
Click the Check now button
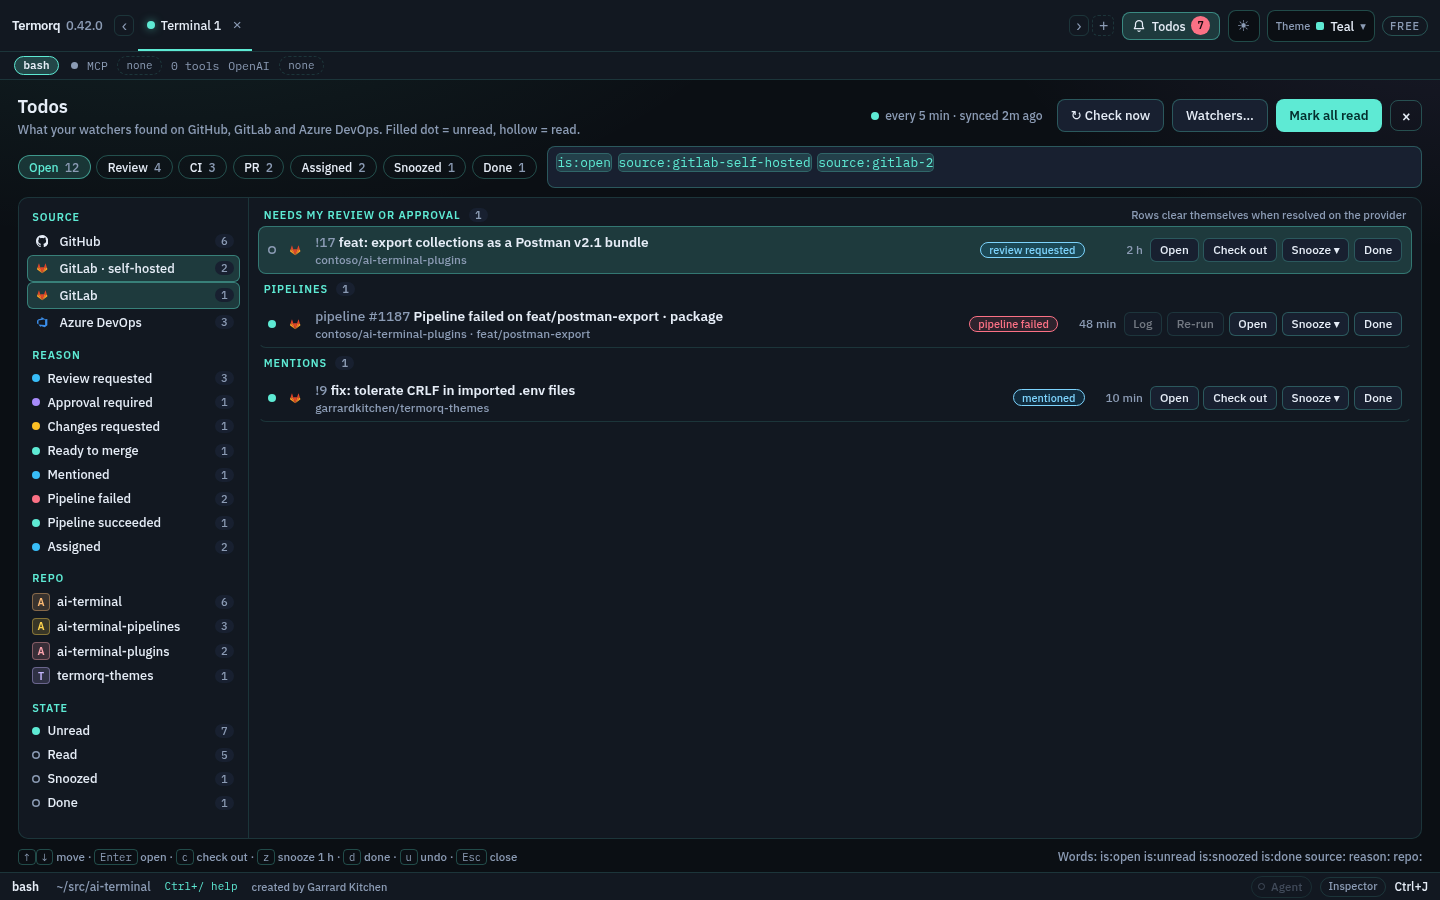click(x=1110, y=116)
